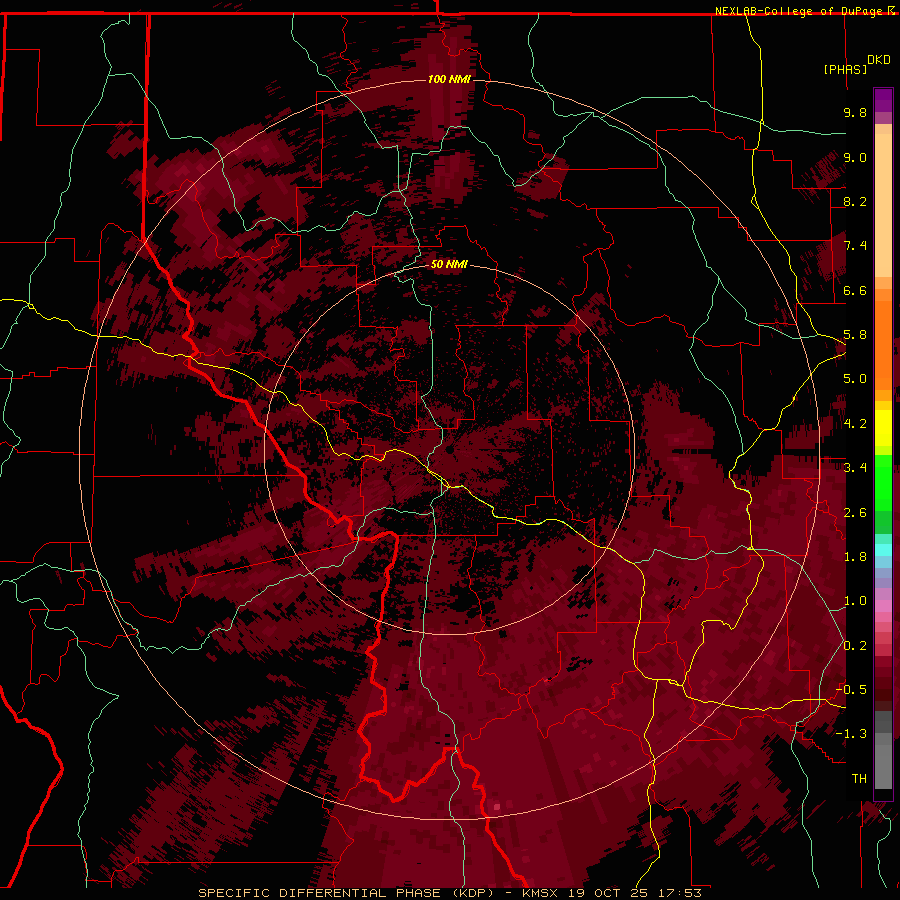Pick the bright green color bar band
Viewport: 900px width, 900px height.
pyautogui.click(x=883, y=482)
